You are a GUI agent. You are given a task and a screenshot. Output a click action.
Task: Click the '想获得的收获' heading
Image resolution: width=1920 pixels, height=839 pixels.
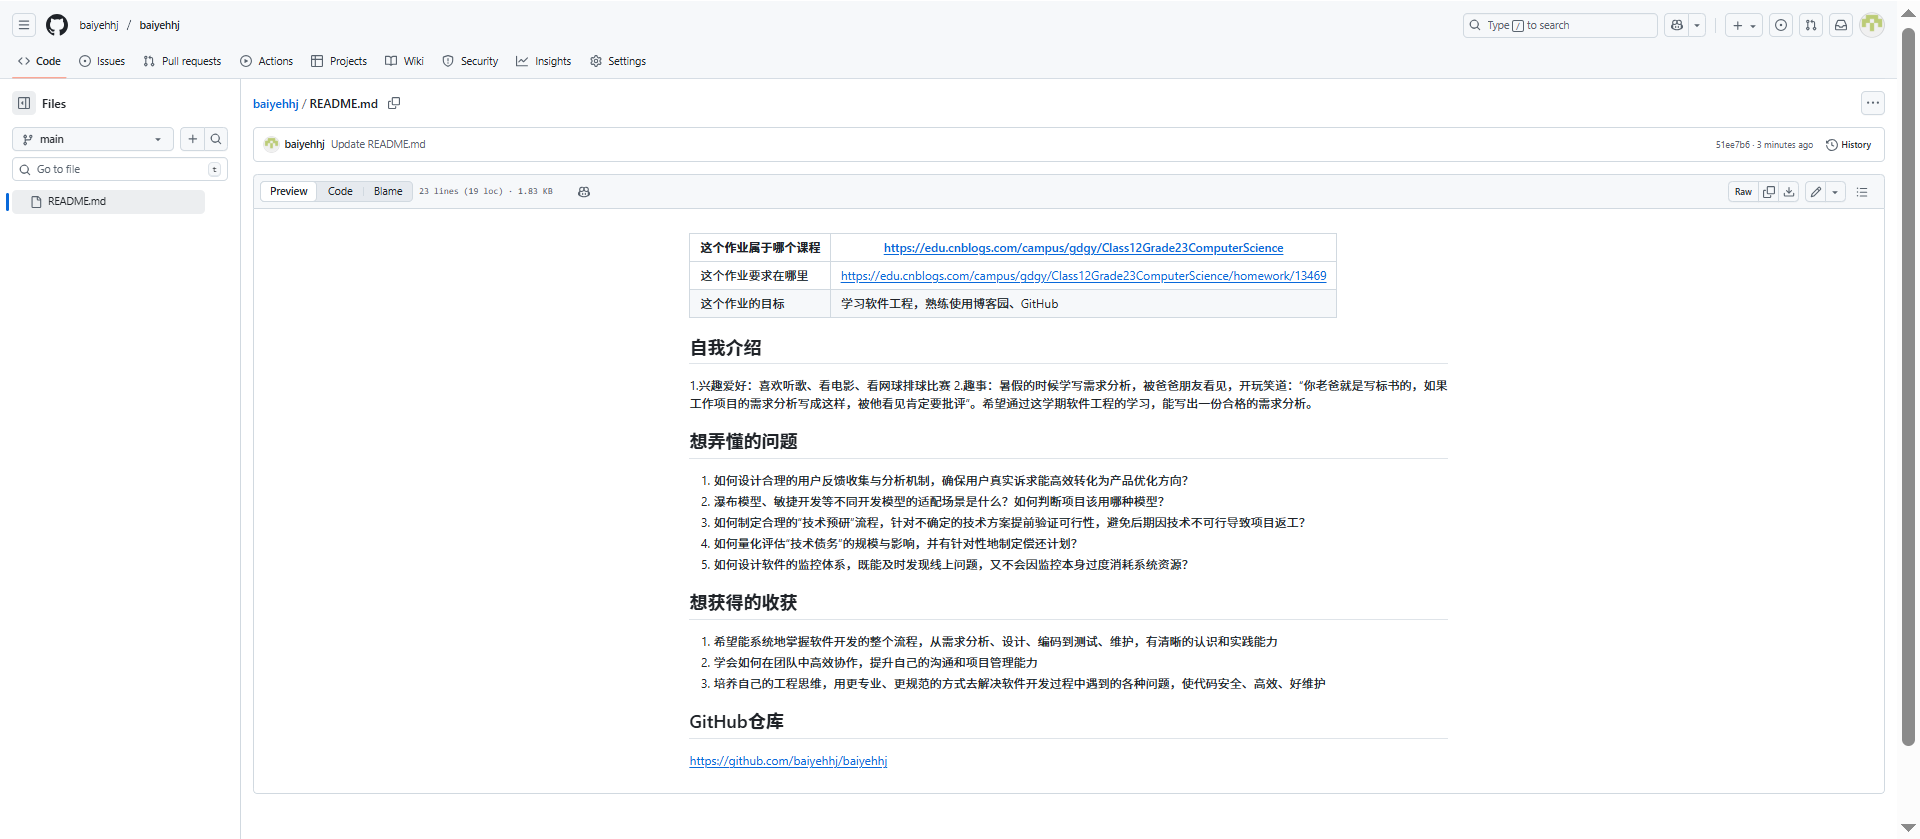tap(743, 602)
